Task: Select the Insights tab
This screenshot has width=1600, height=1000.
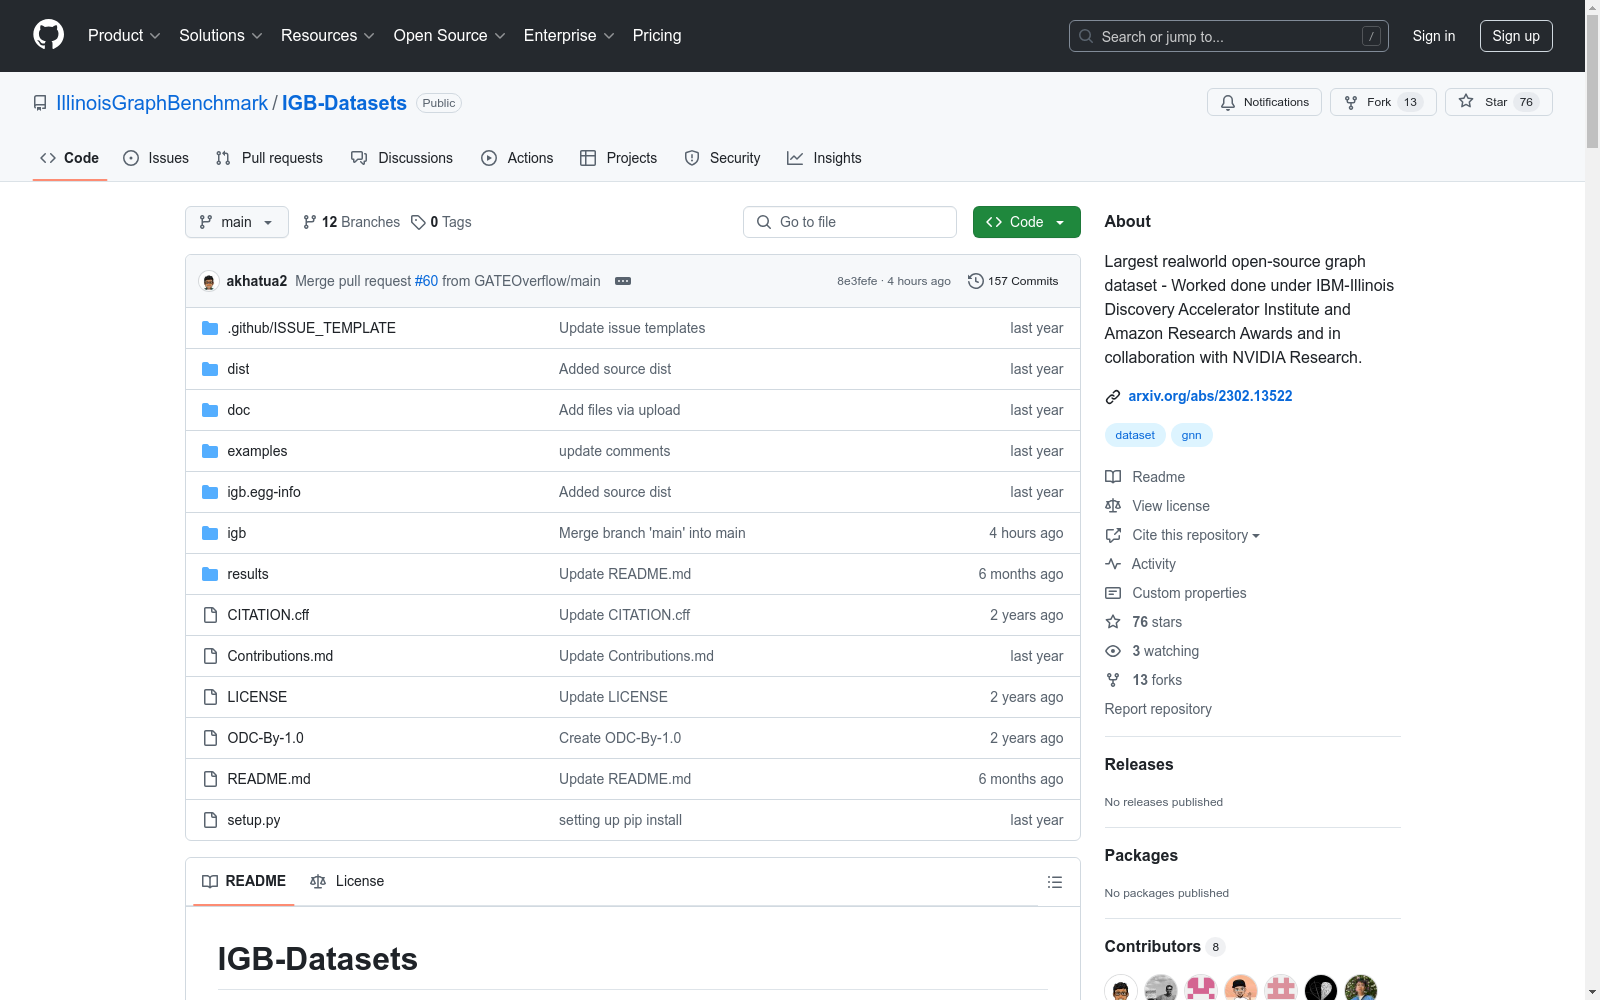Action: coord(824,158)
